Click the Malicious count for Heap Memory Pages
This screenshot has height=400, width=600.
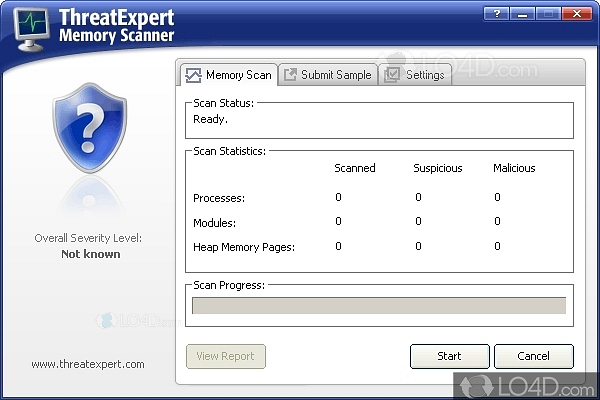tap(497, 246)
